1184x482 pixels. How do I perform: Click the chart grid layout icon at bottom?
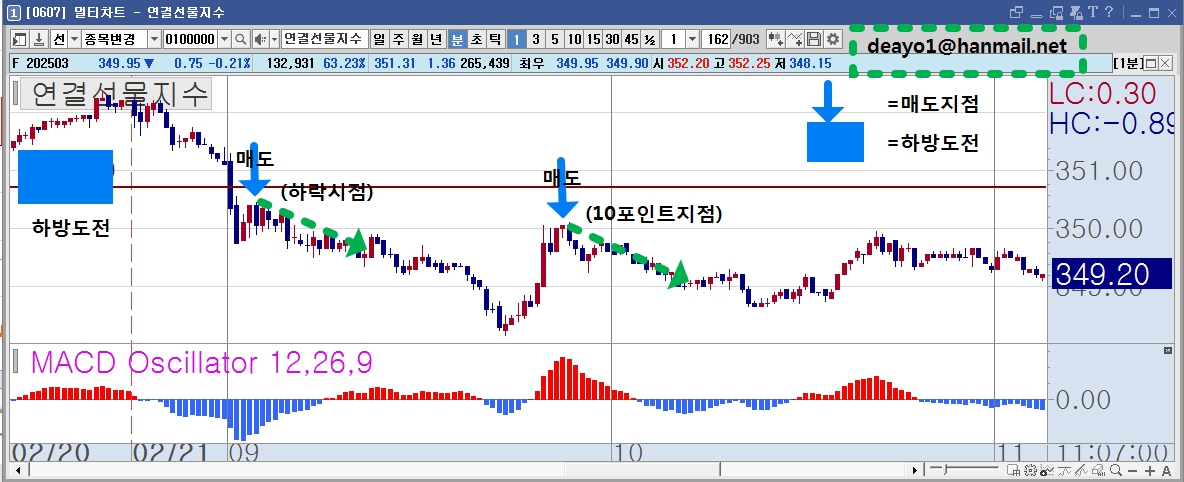[1013, 471]
